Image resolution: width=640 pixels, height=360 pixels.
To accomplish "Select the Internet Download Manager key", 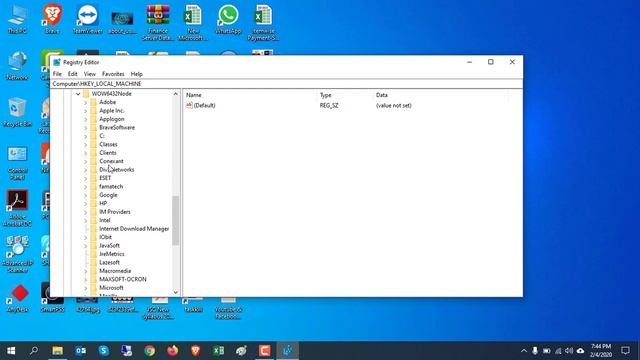I will pos(134,229).
